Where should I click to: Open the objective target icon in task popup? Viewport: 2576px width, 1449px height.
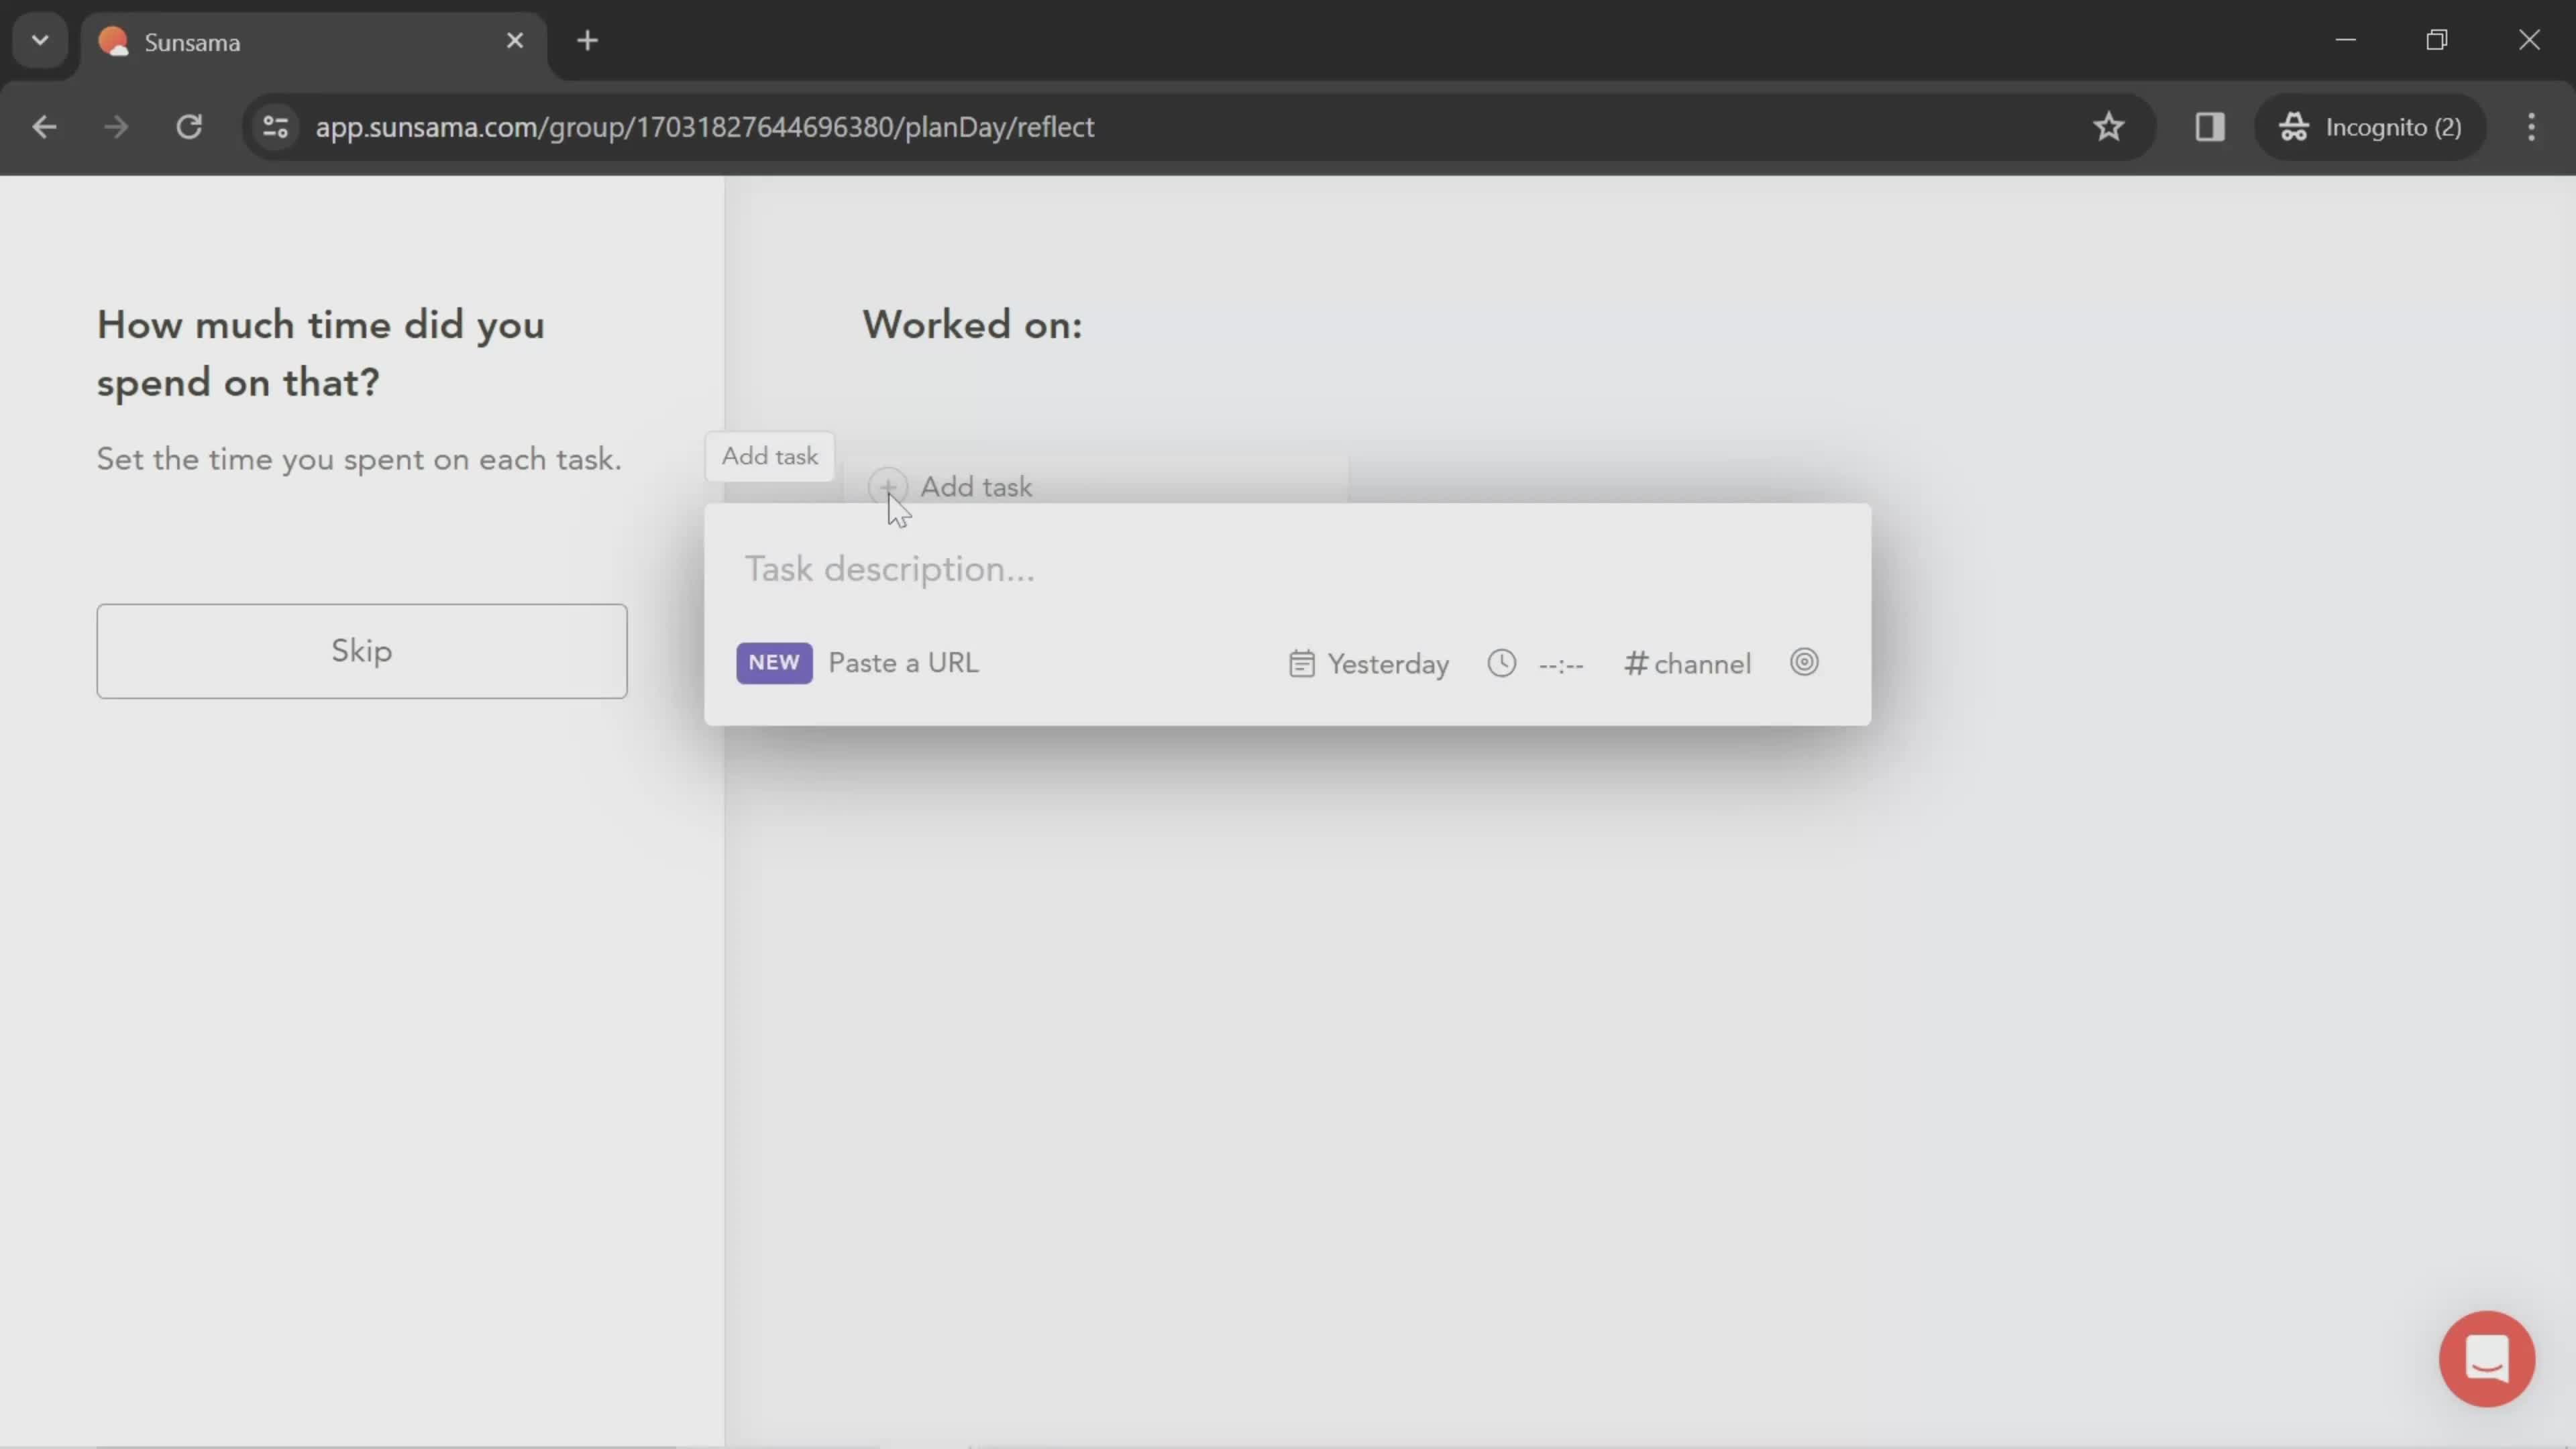(1804, 662)
